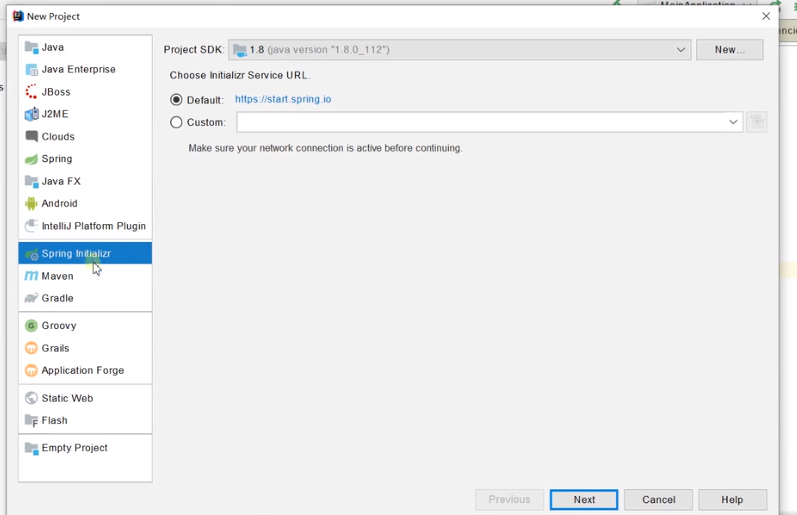
Task: Click the Next button
Action: point(584,500)
